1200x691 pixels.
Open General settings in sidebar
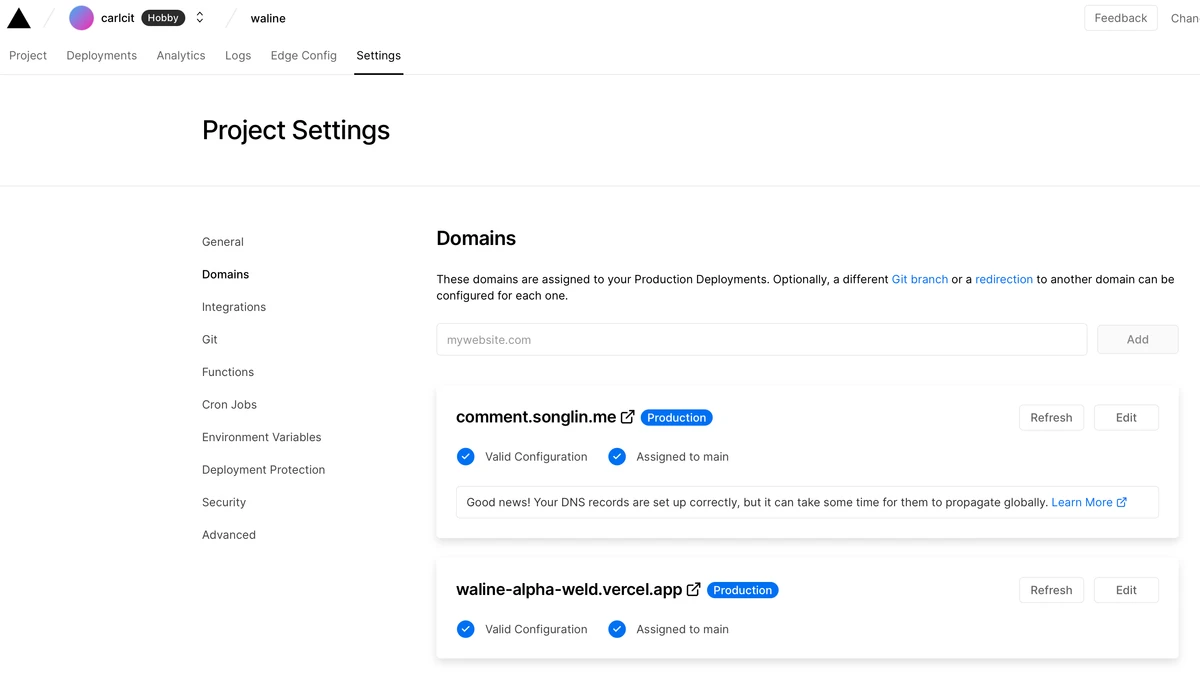coord(223,242)
